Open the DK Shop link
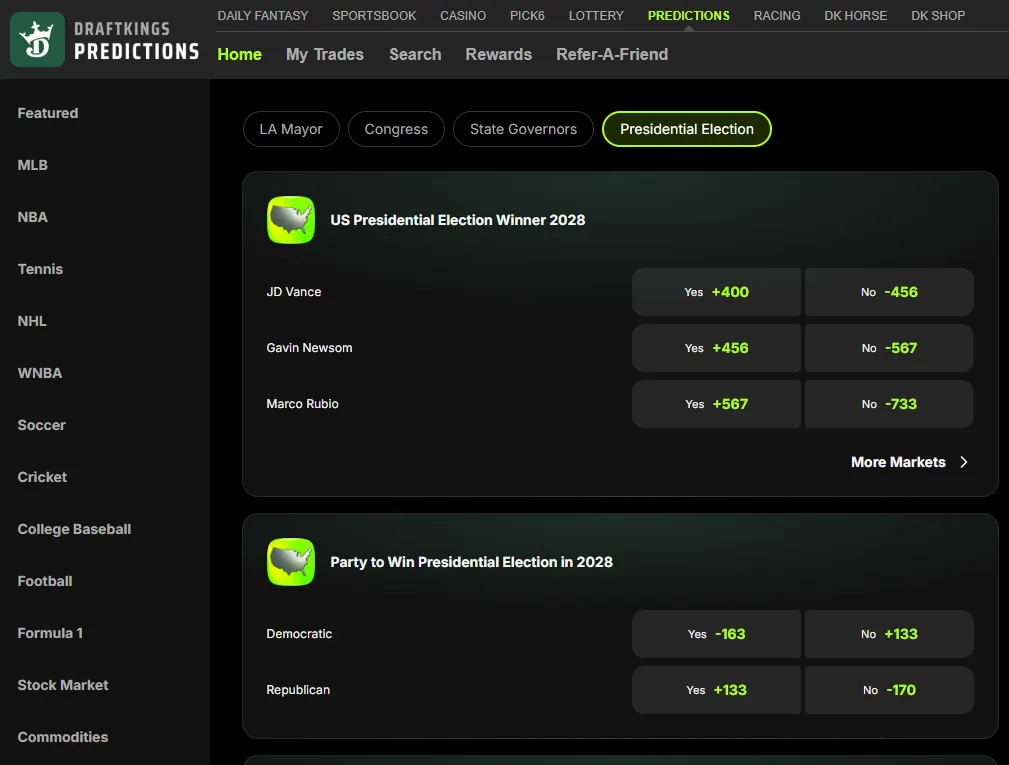The image size is (1009, 765). point(938,15)
